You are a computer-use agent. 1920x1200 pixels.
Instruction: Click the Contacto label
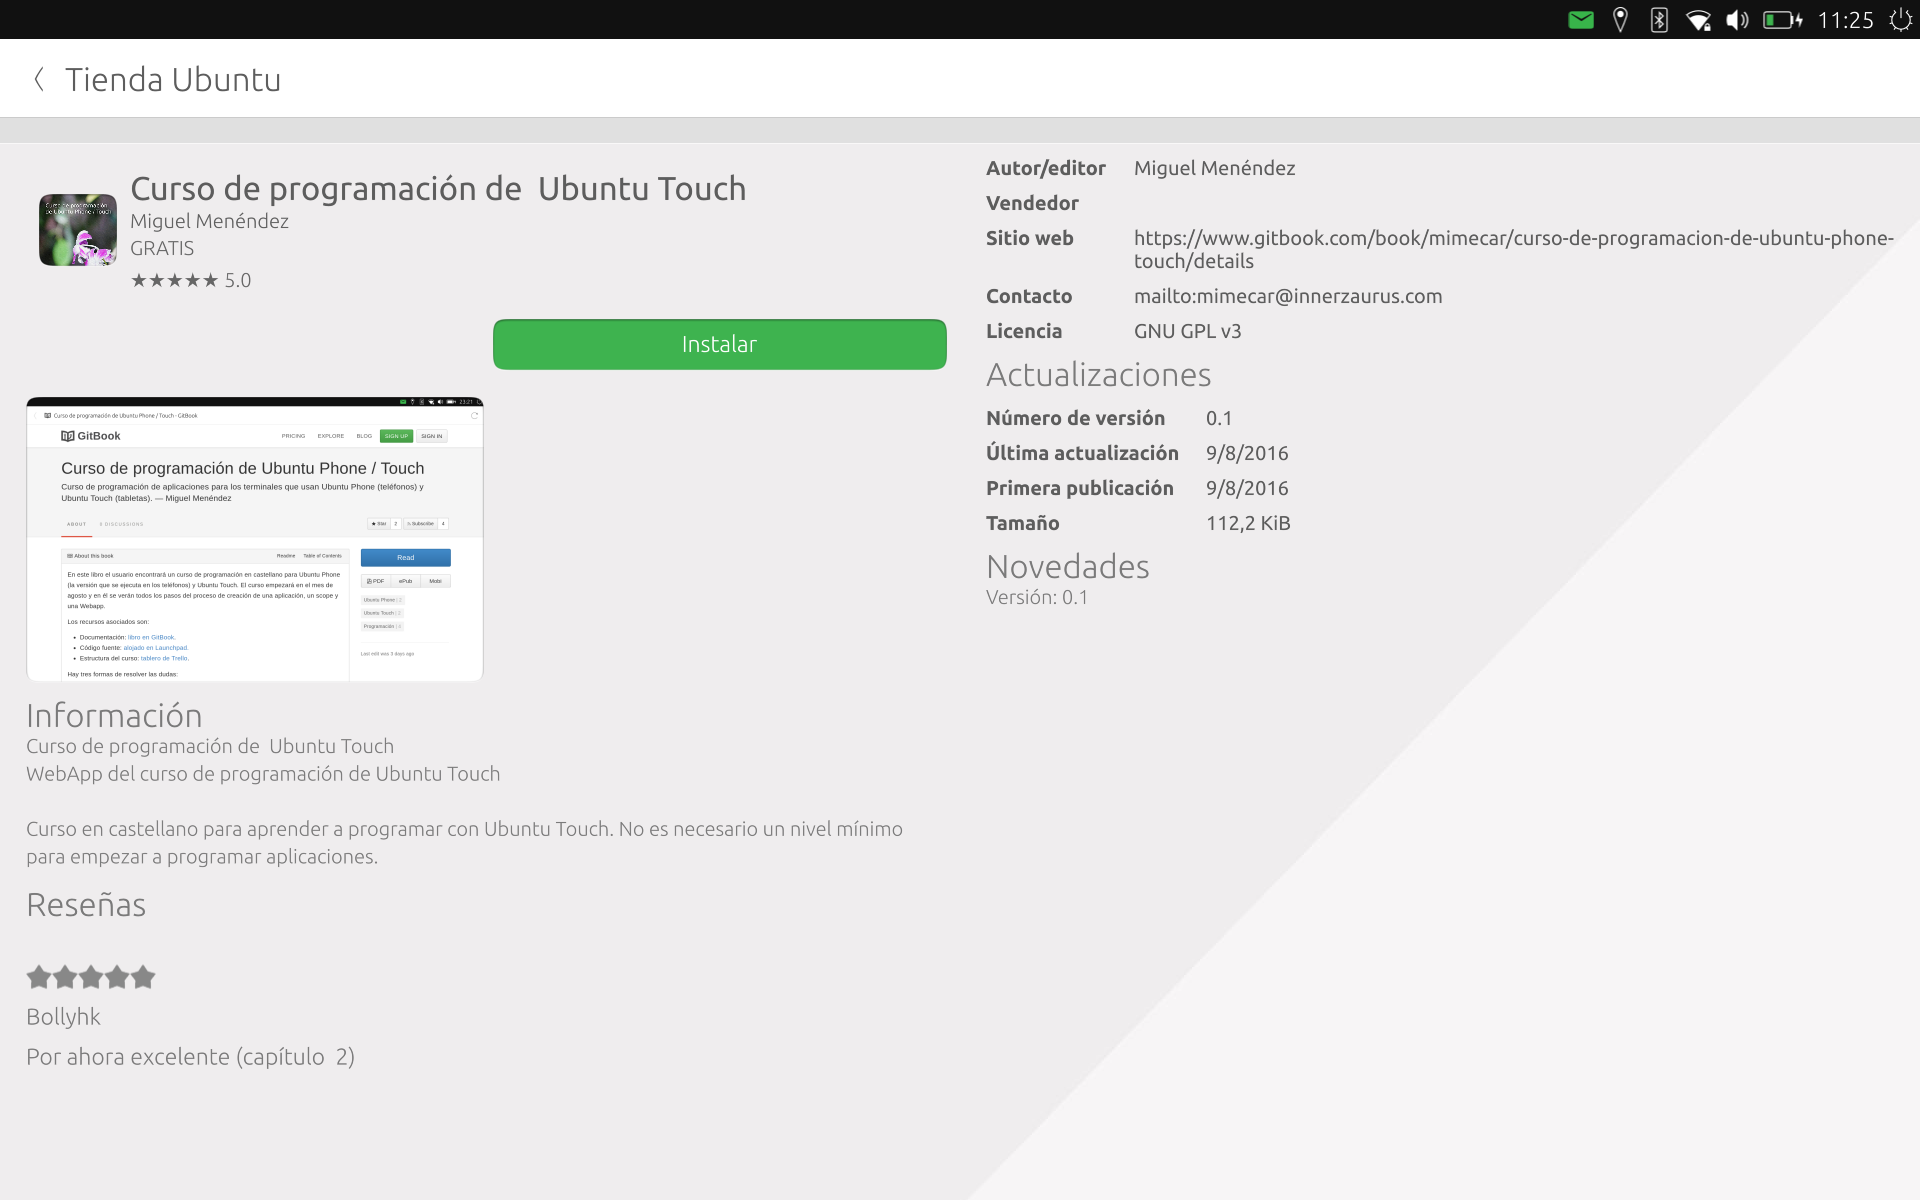(1029, 296)
